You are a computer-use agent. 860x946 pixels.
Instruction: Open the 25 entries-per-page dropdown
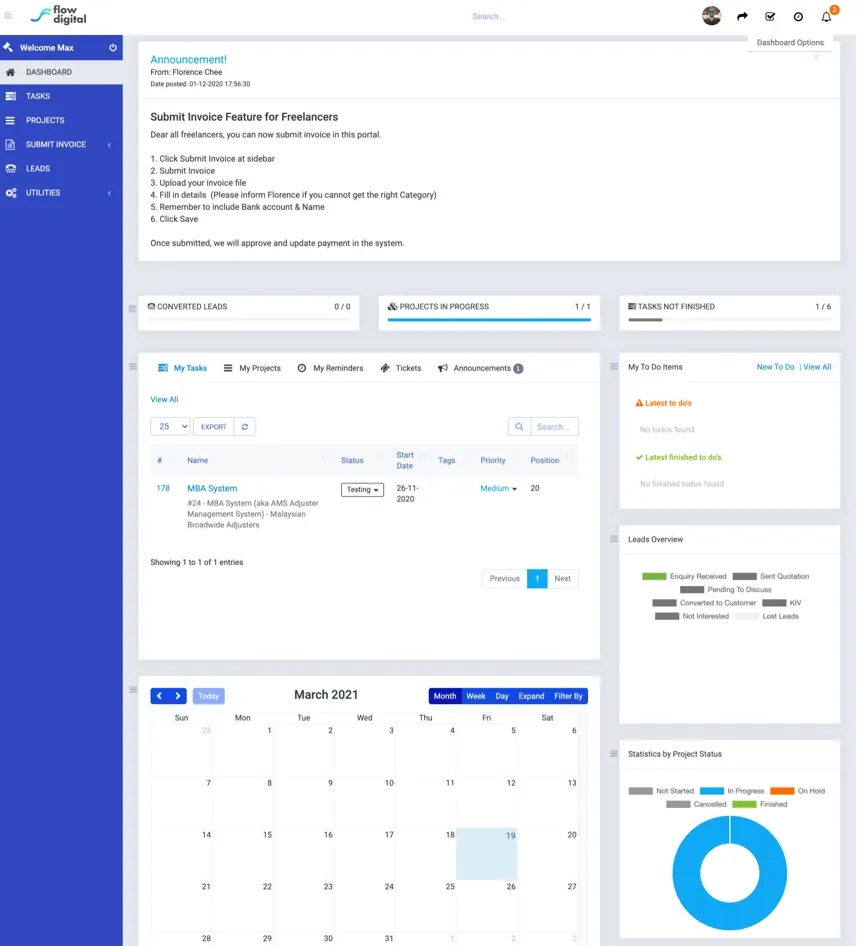170,427
